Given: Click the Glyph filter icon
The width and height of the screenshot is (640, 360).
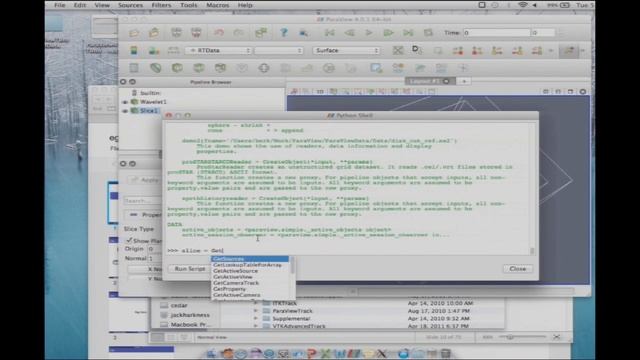Looking at the screenshot, I should (x=264, y=68).
